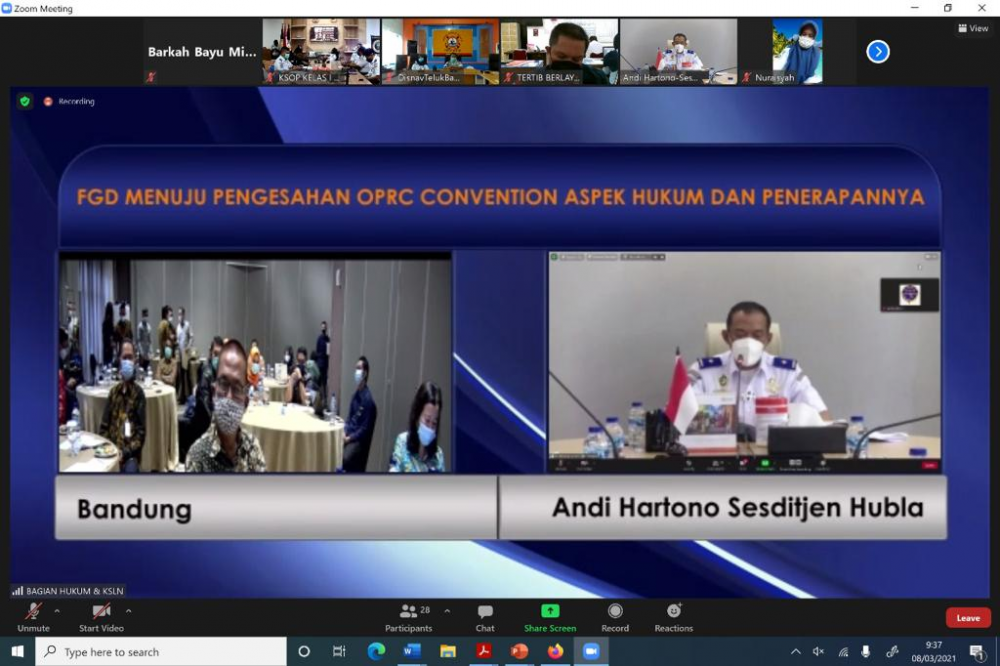The width and height of the screenshot is (1000, 666).
Task: Select Andi Hartono-Ses... participant thumbnail
Action: [679, 52]
